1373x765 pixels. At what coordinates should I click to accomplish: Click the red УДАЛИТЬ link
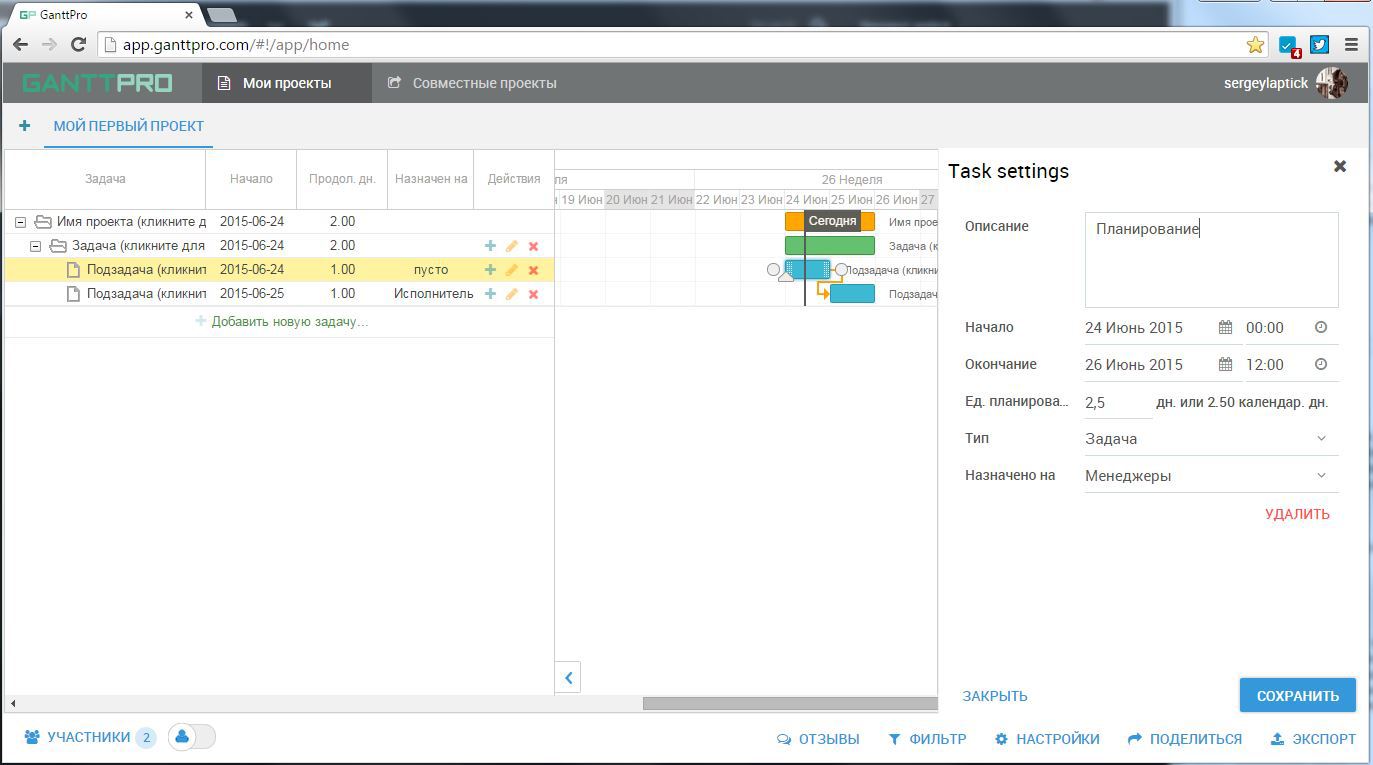click(1297, 514)
